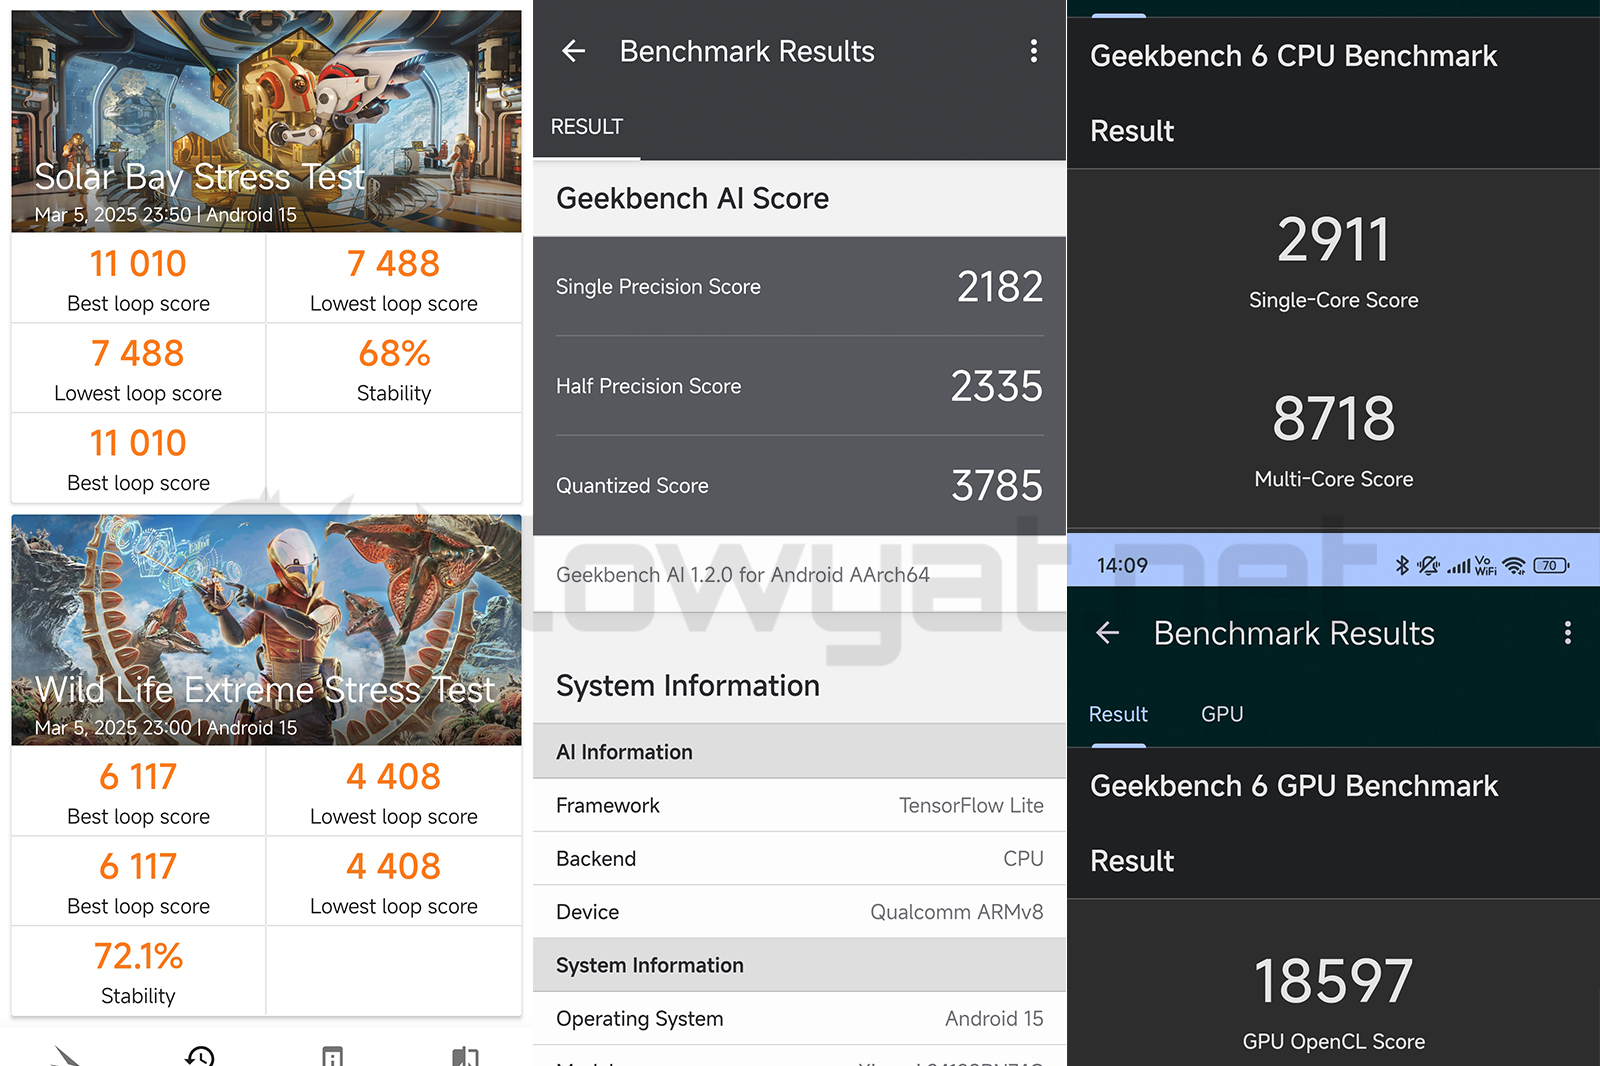Tap Benchmark Results title in Geekbench AI
The width and height of the screenshot is (1600, 1066).
(747, 51)
